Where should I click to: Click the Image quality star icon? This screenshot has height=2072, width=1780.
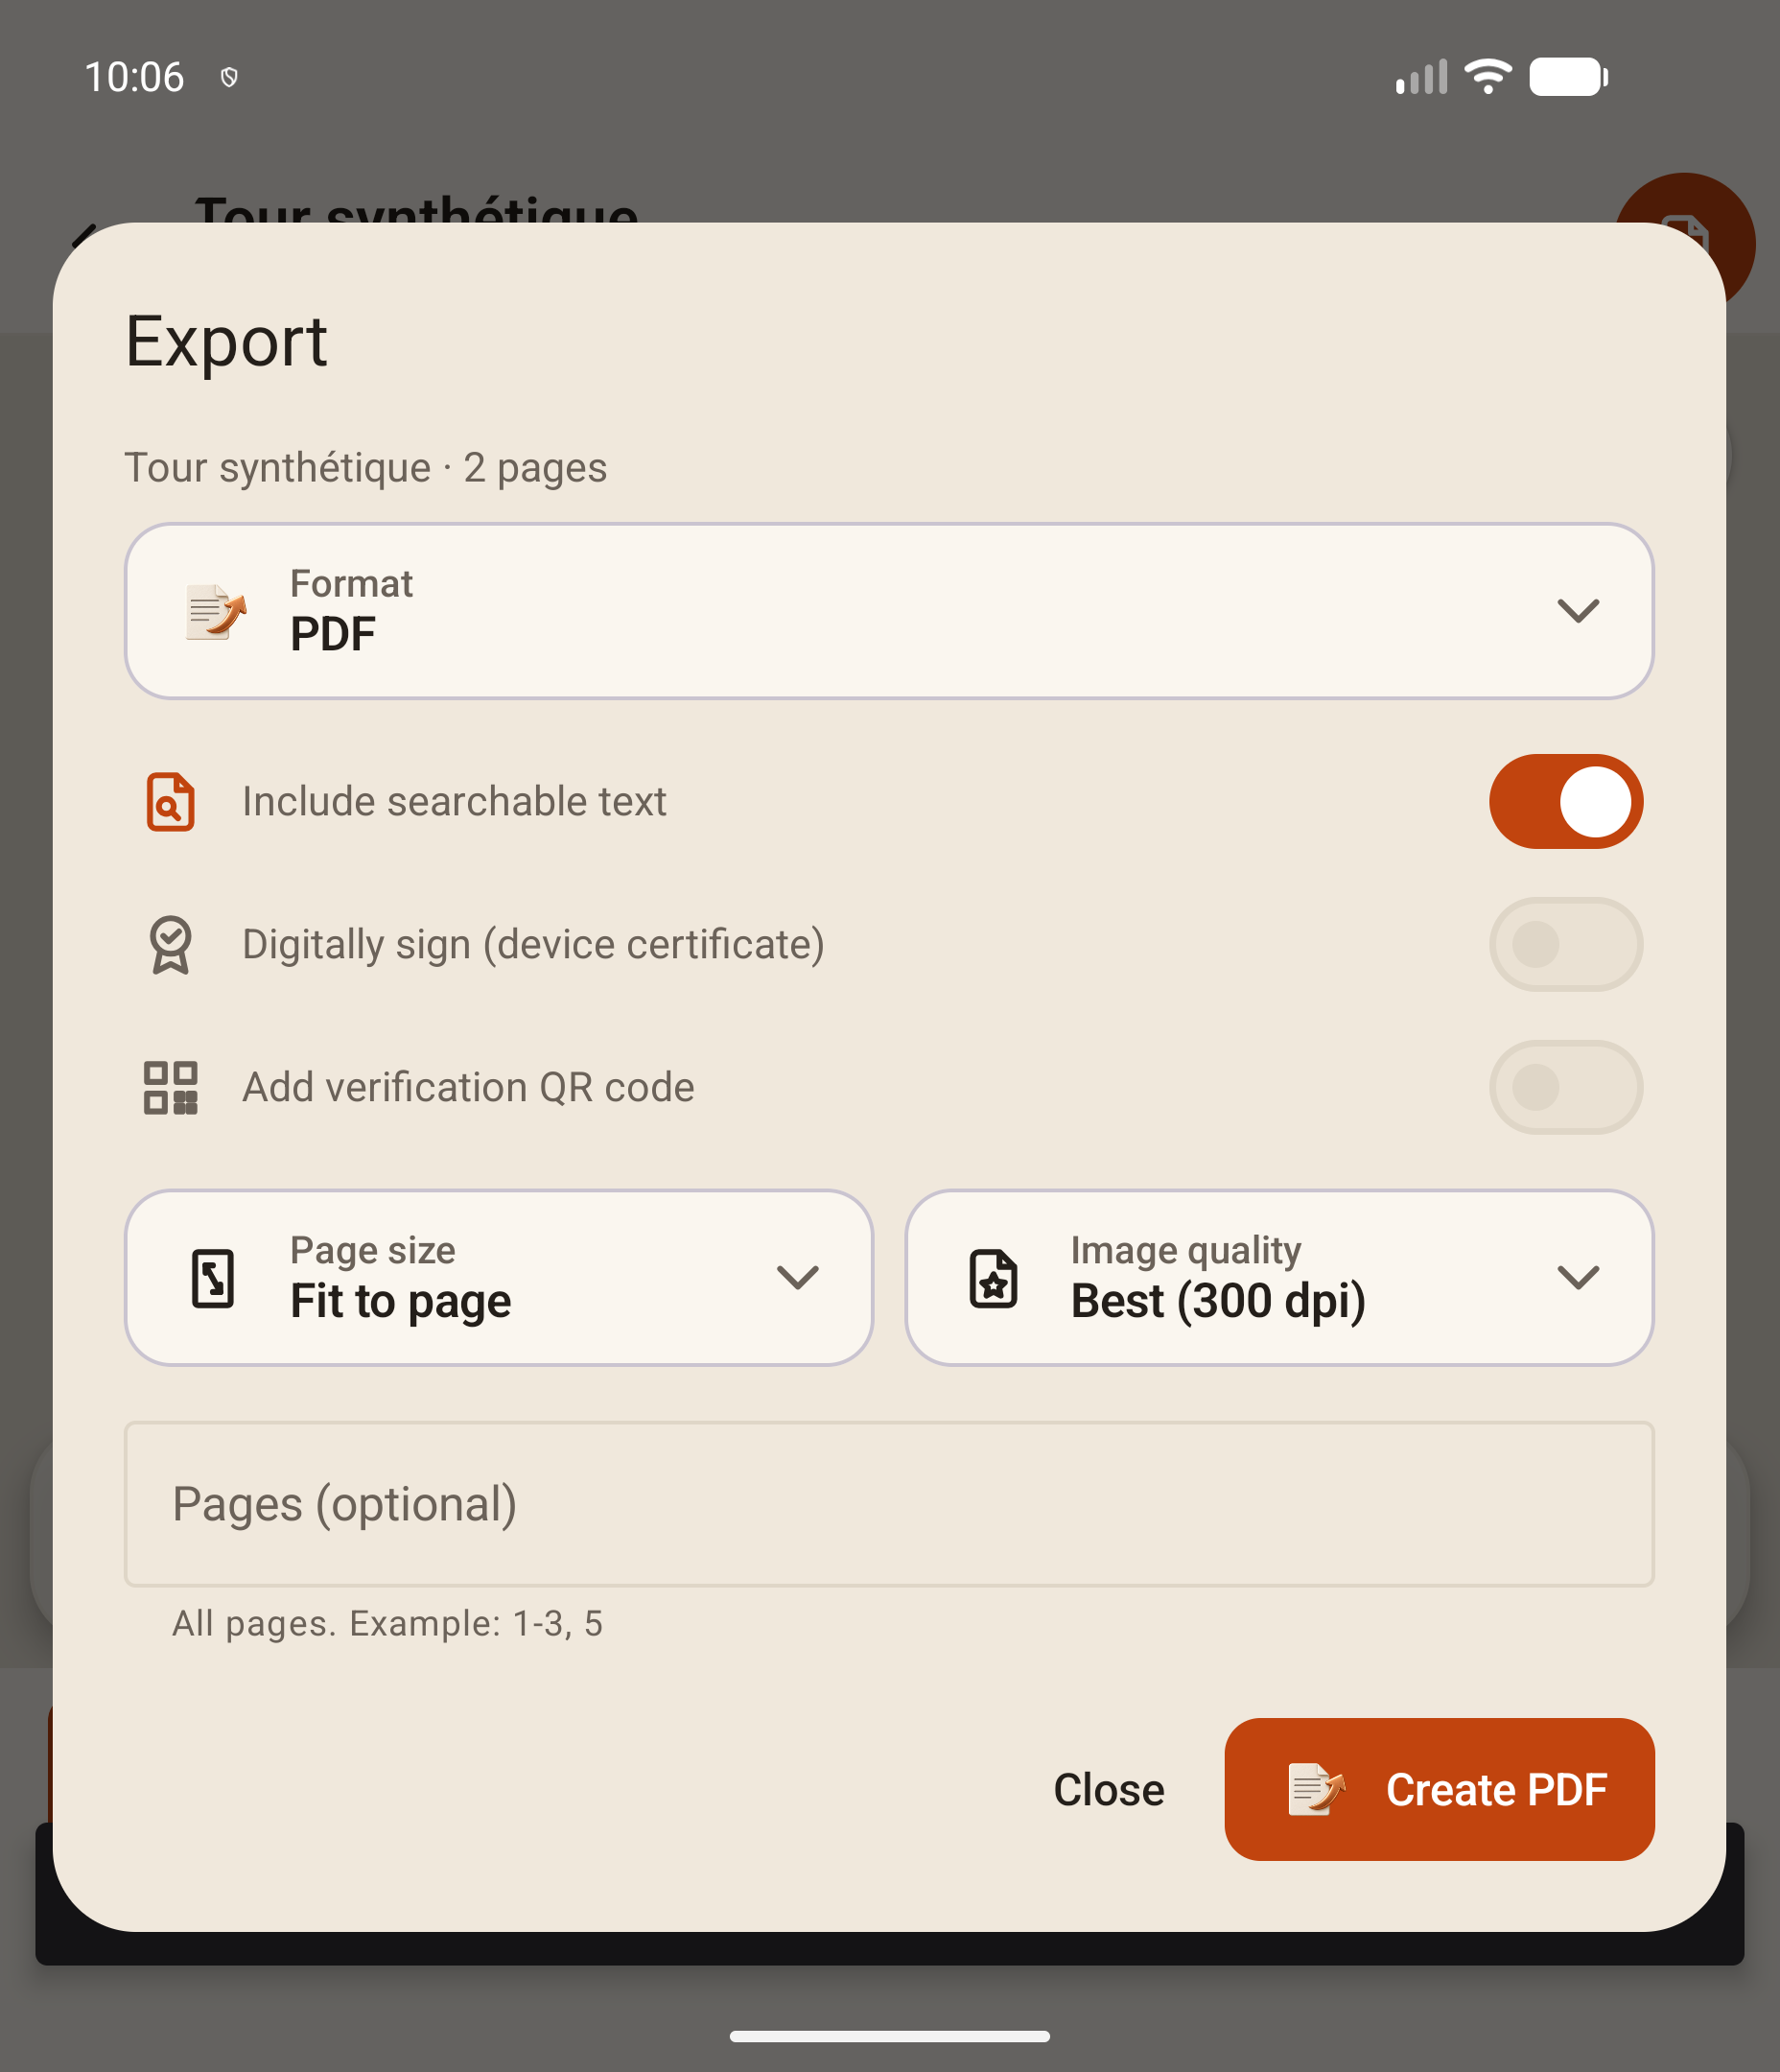[994, 1278]
